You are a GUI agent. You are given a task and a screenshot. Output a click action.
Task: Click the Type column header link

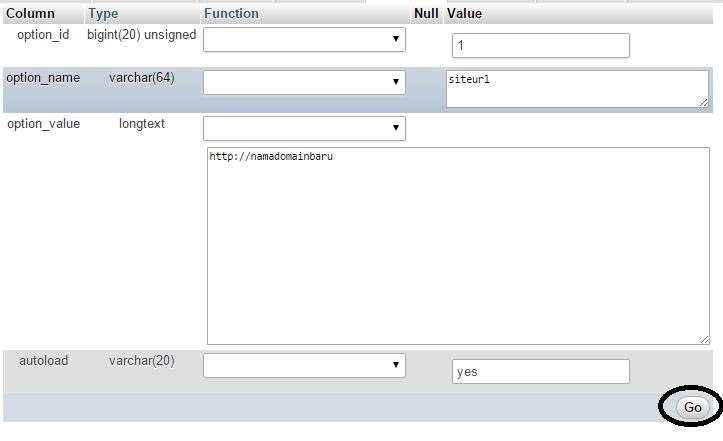tap(103, 14)
